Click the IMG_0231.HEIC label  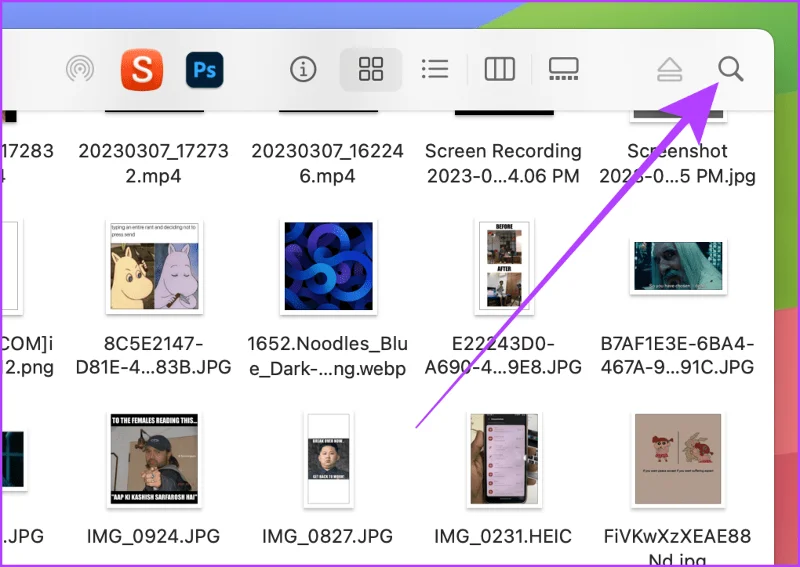click(x=503, y=536)
